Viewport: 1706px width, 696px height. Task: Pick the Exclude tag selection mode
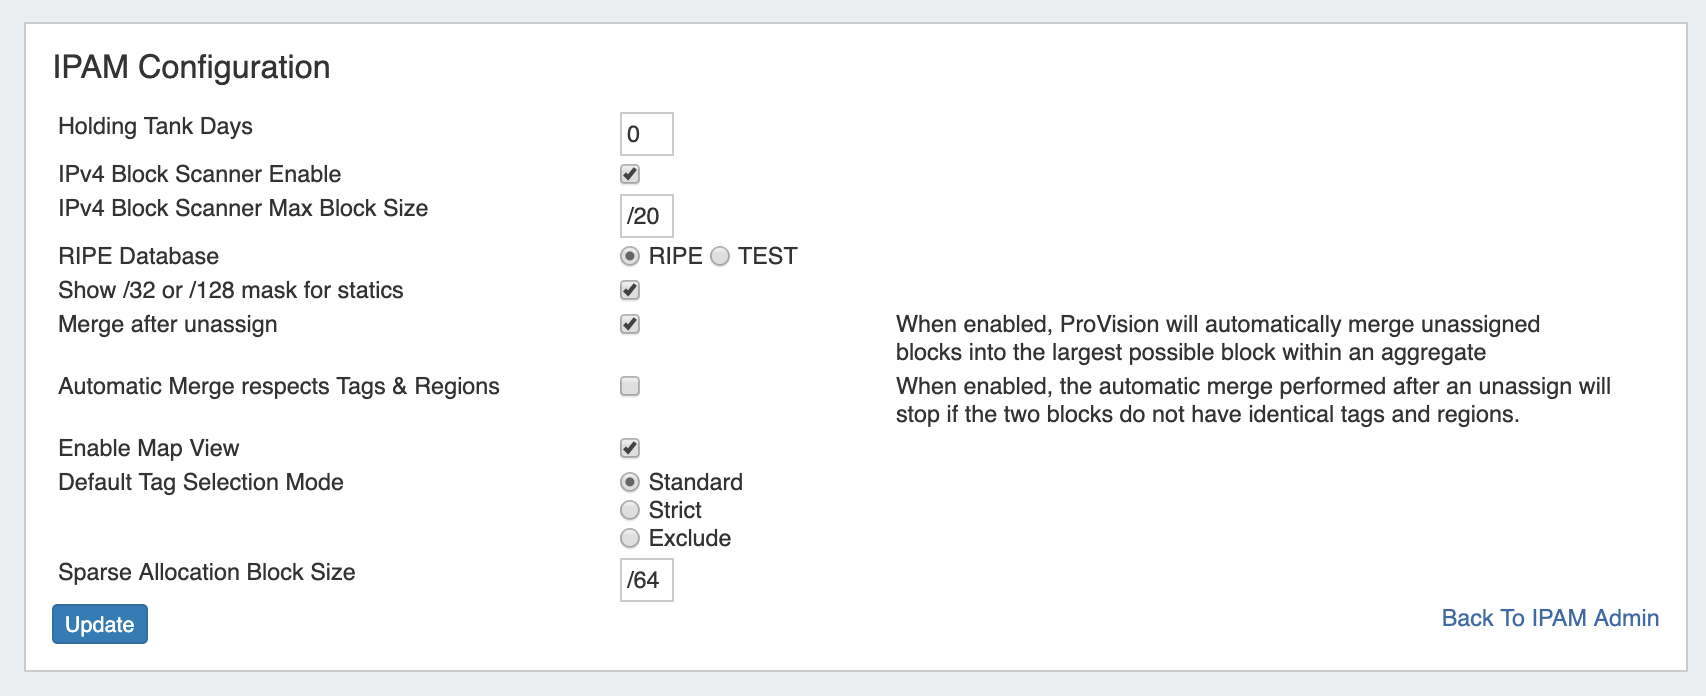point(630,538)
